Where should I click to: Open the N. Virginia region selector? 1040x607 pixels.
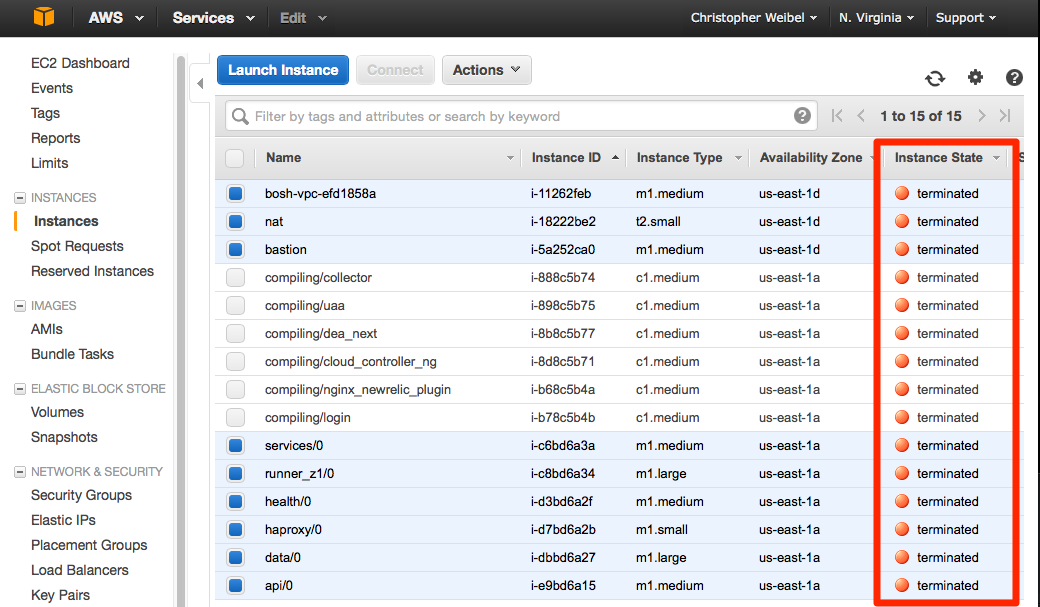click(876, 18)
